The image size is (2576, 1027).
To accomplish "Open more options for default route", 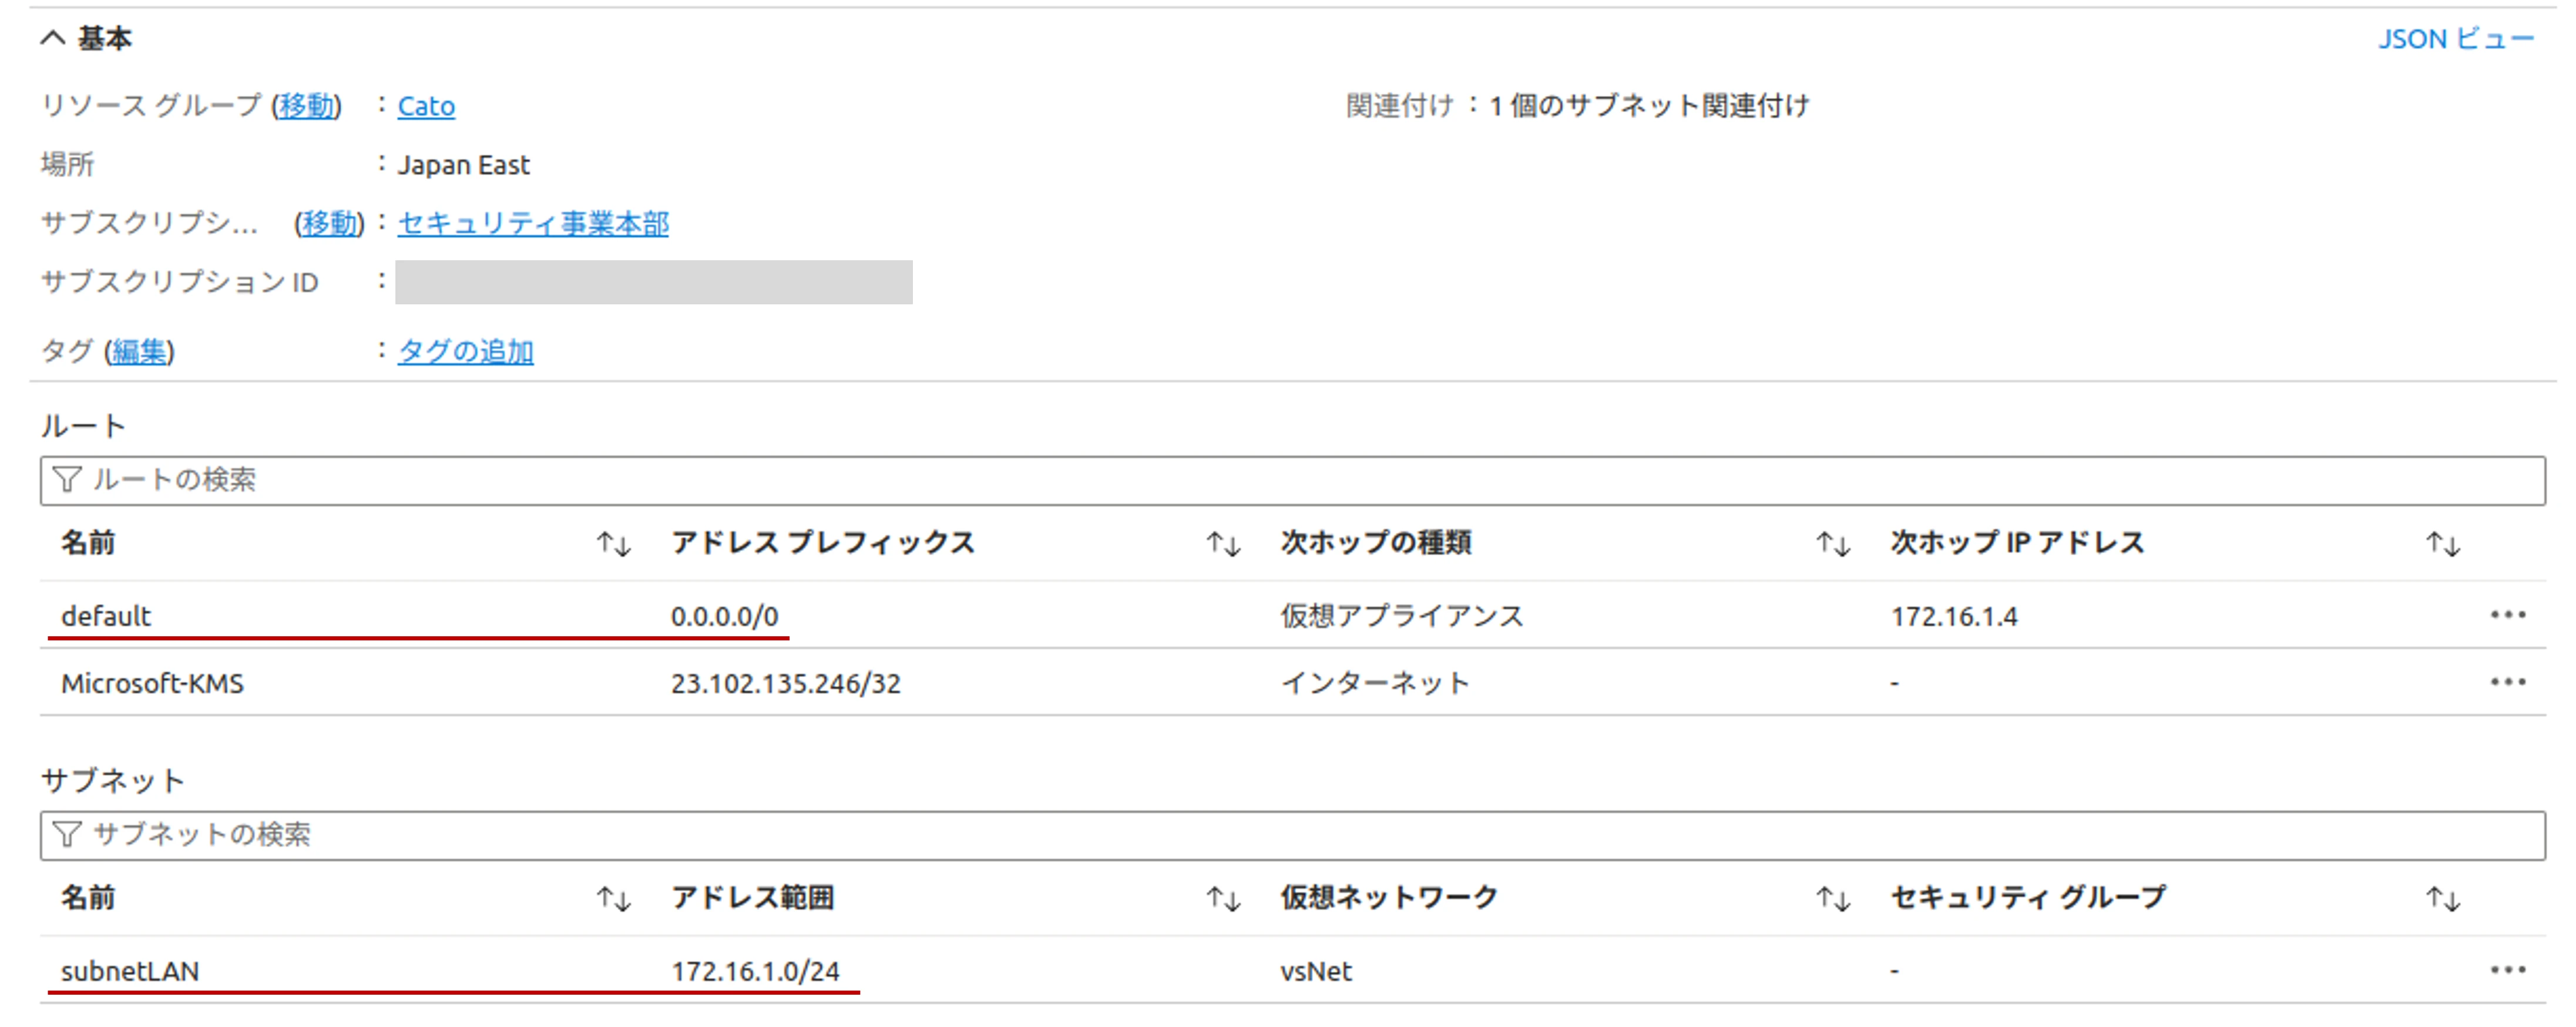I will coord(2507,615).
